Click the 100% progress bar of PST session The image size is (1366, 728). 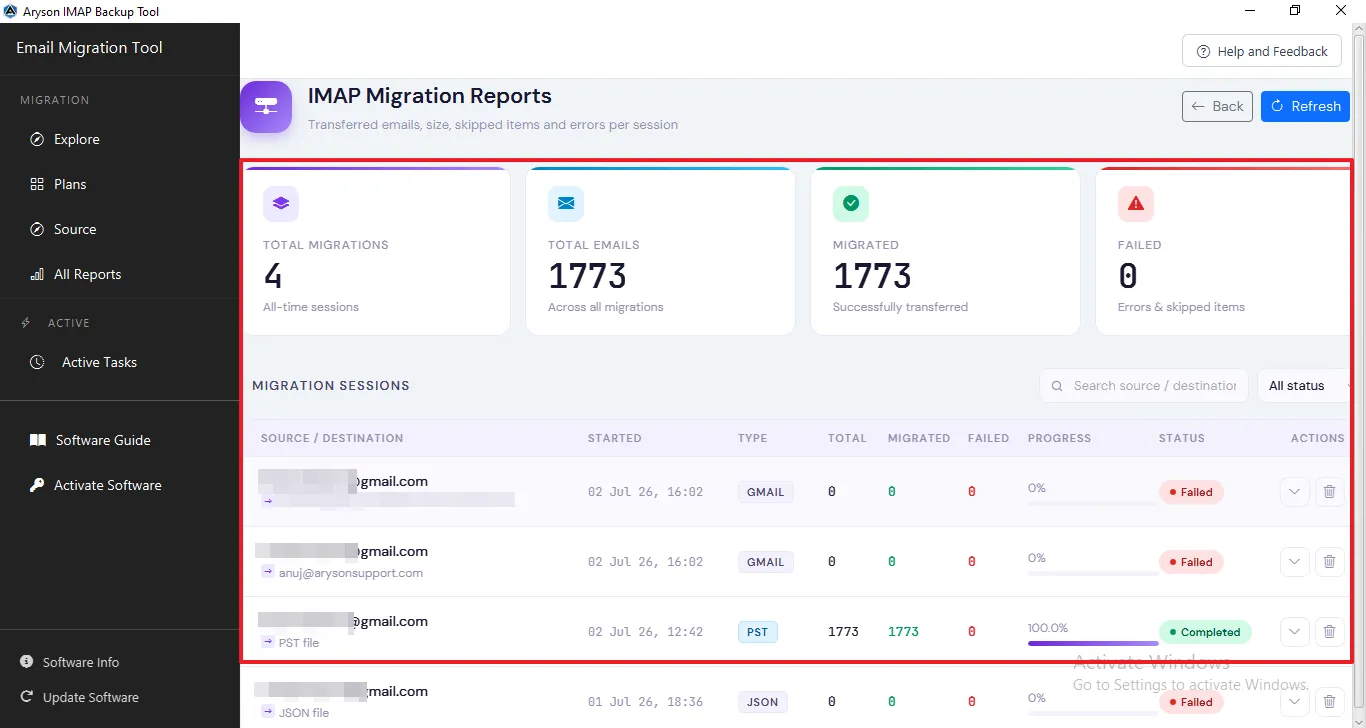pos(1093,643)
